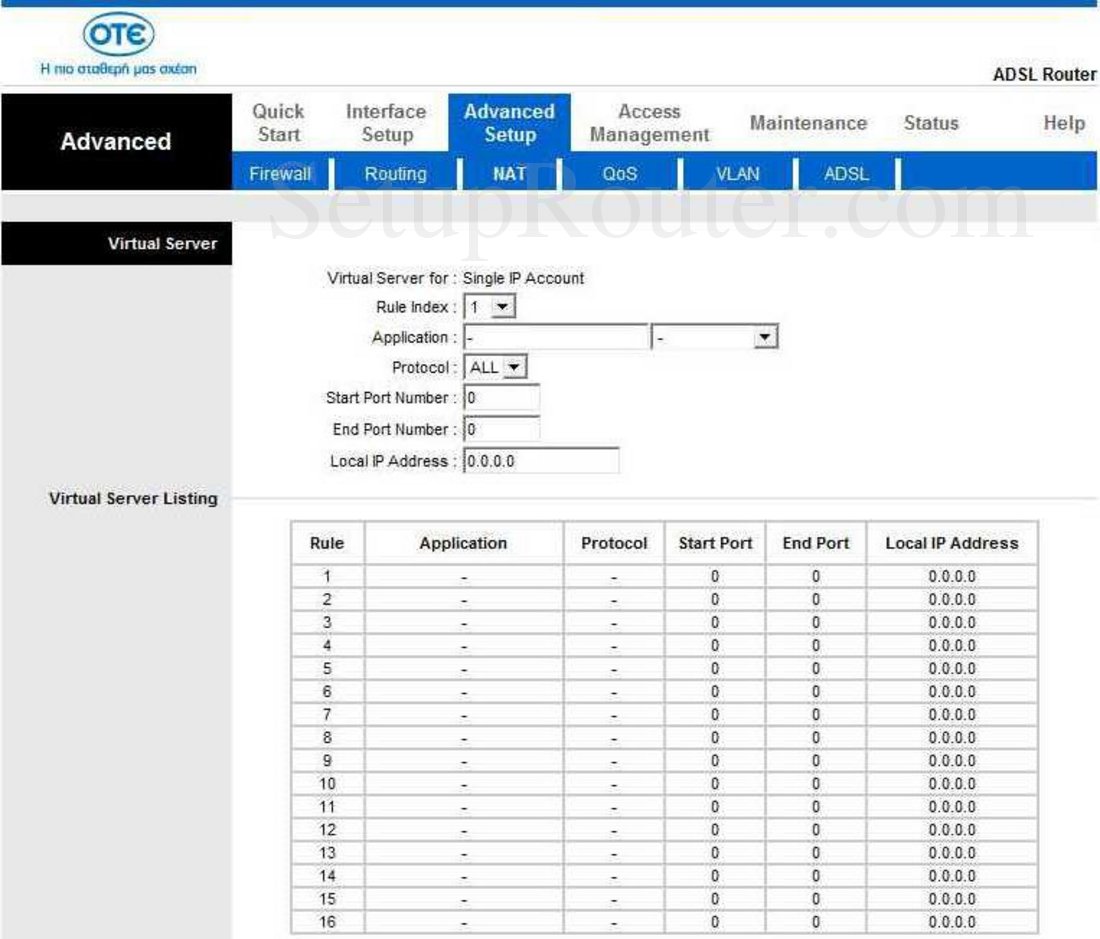Expand the Application preset dropdown

714,337
